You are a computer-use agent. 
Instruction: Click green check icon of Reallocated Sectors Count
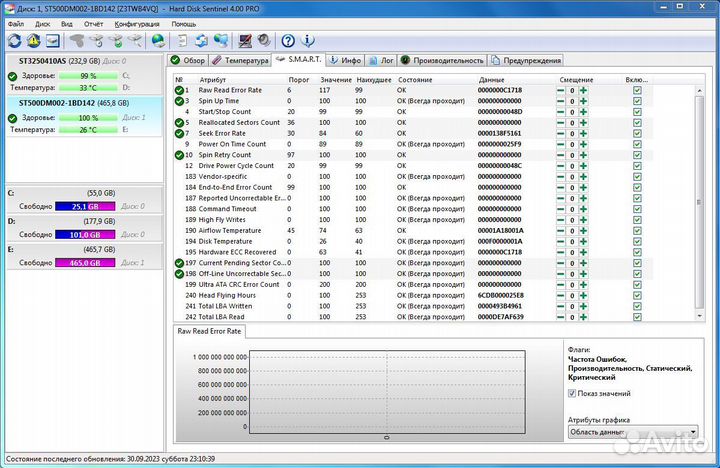pyautogui.click(x=179, y=123)
